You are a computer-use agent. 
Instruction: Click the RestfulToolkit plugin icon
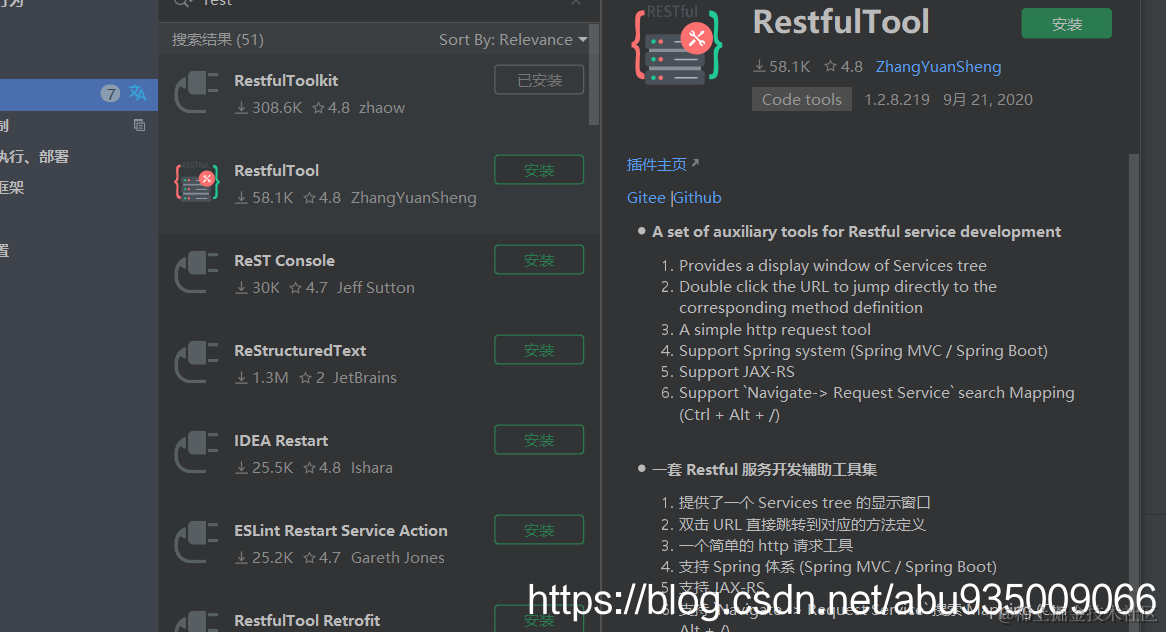[196, 92]
